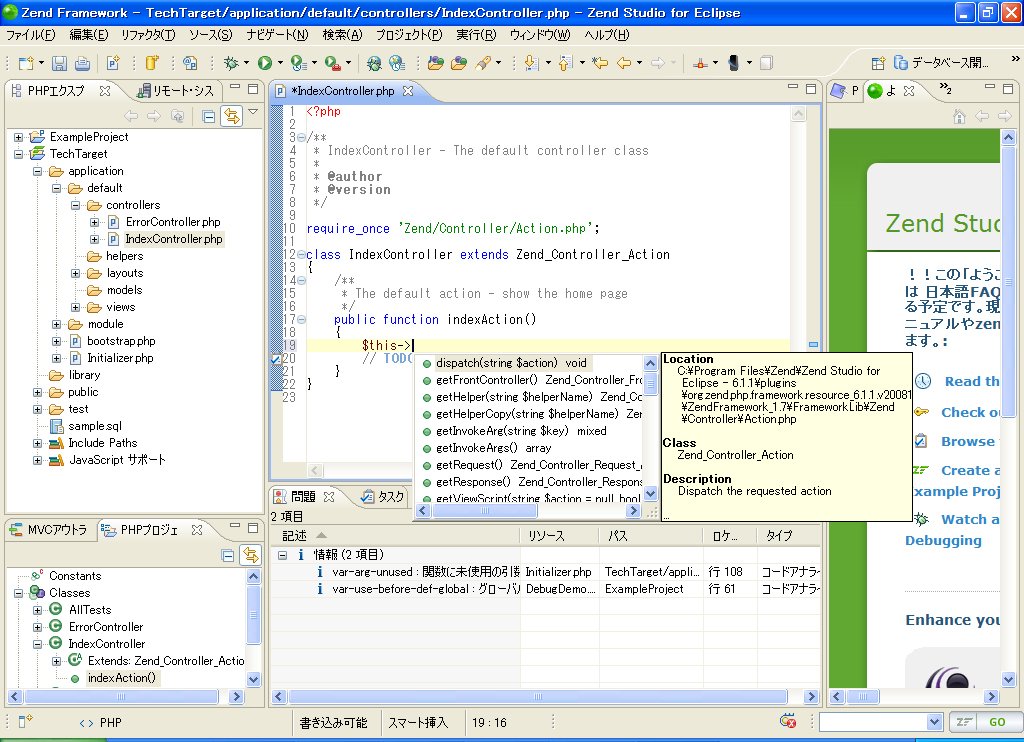The image size is (1024, 742).
Task: Select sample.sql file
Action: point(95,426)
